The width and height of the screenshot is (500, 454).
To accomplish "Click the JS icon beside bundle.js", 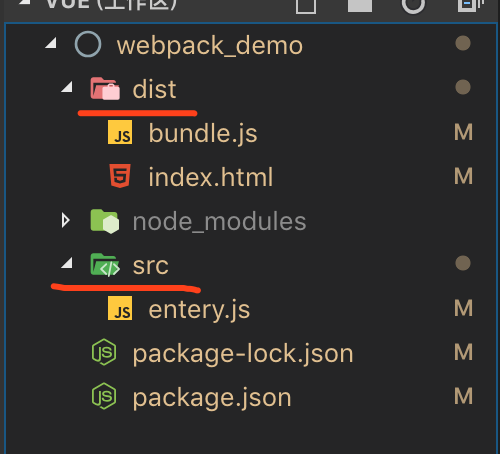I will (x=120, y=132).
